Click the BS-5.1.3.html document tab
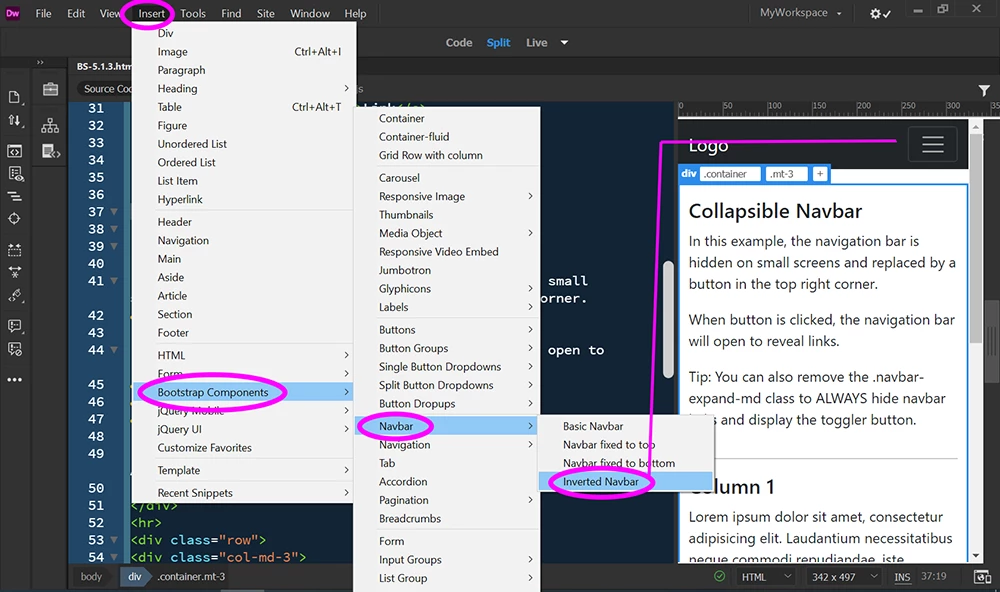Viewport: 1000px width, 592px height. tap(104, 66)
